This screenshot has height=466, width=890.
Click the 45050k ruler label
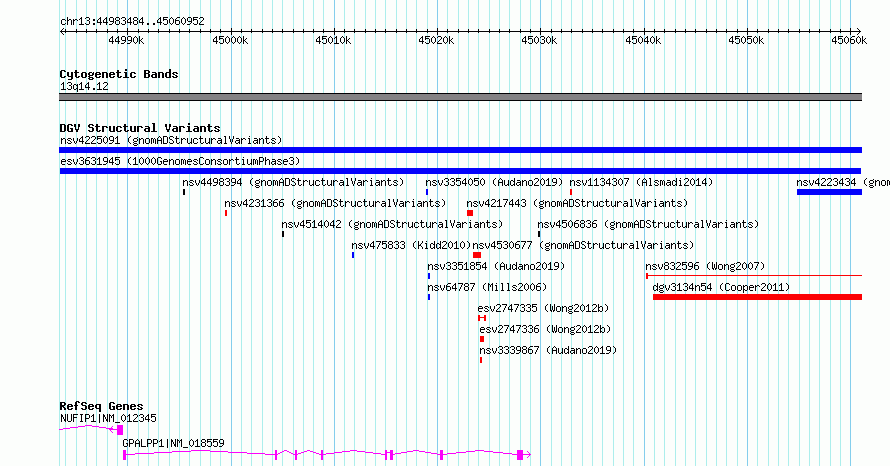pyautogui.click(x=746, y=40)
